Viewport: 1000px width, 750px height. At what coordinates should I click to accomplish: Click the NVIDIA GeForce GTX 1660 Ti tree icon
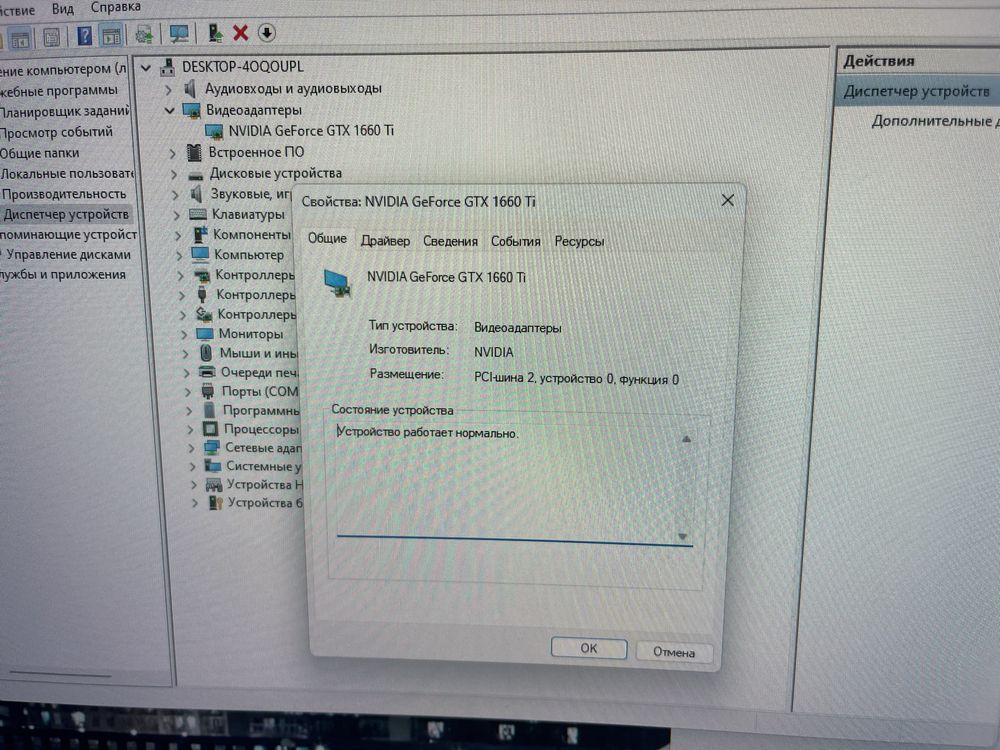(x=214, y=131)
